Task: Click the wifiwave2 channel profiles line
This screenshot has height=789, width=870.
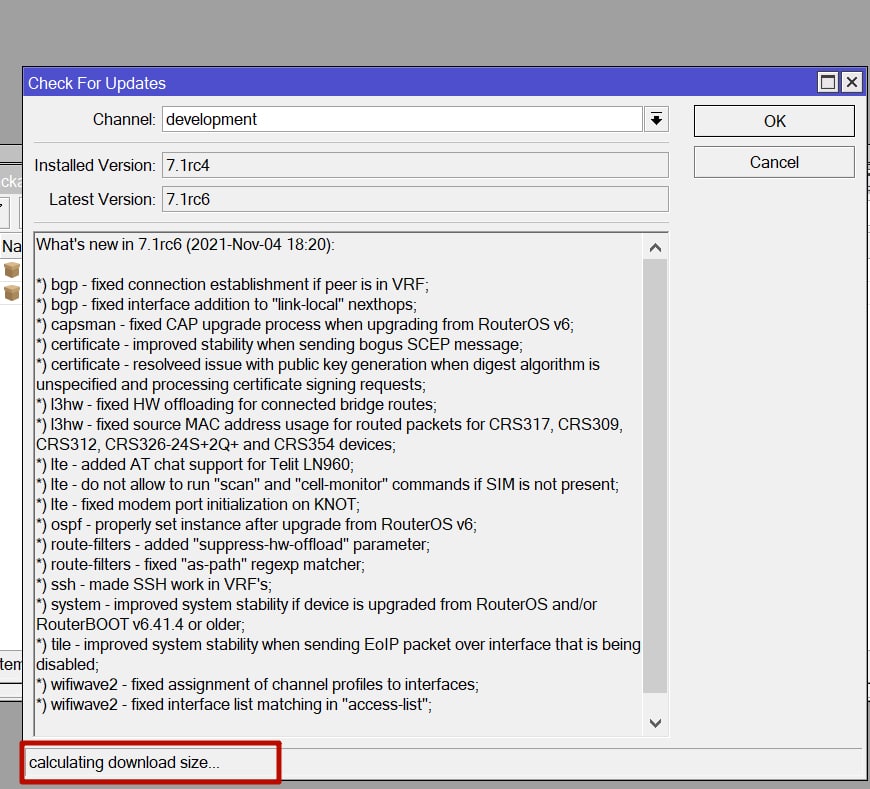Action: tap(257, 685)
